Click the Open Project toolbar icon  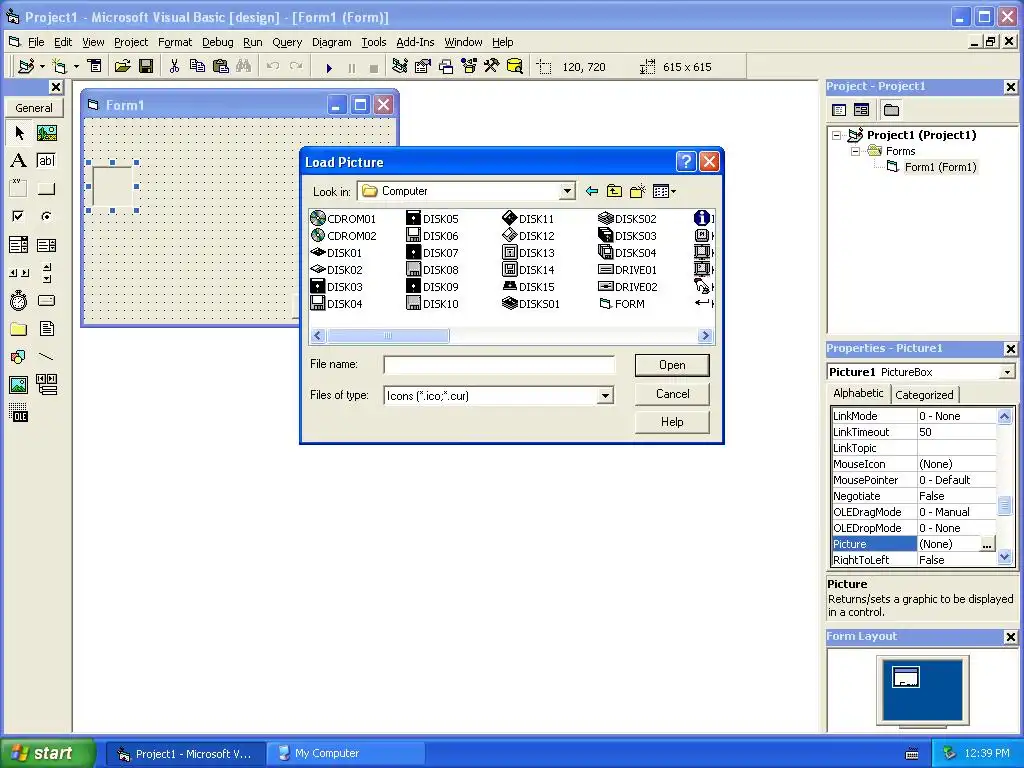pos(123,67)
